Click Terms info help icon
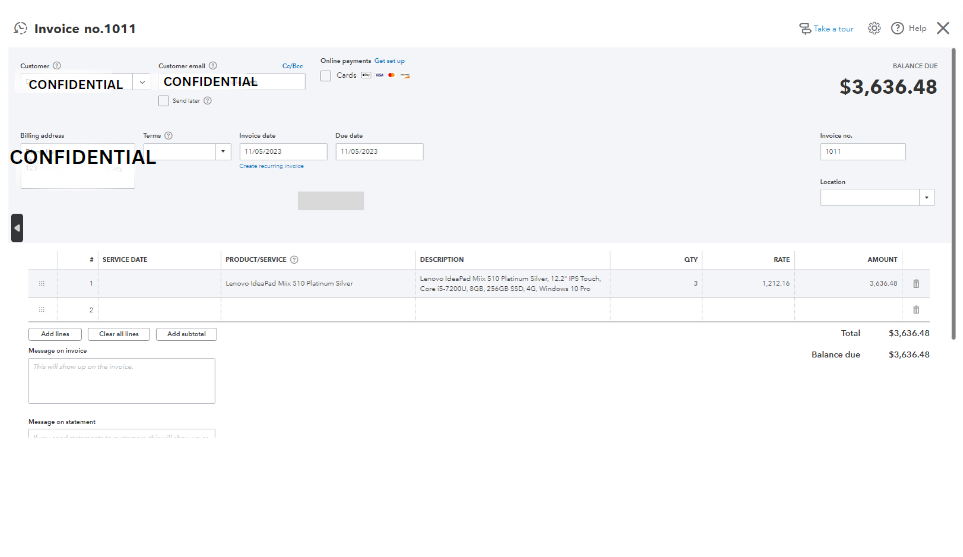 [168, 136]
